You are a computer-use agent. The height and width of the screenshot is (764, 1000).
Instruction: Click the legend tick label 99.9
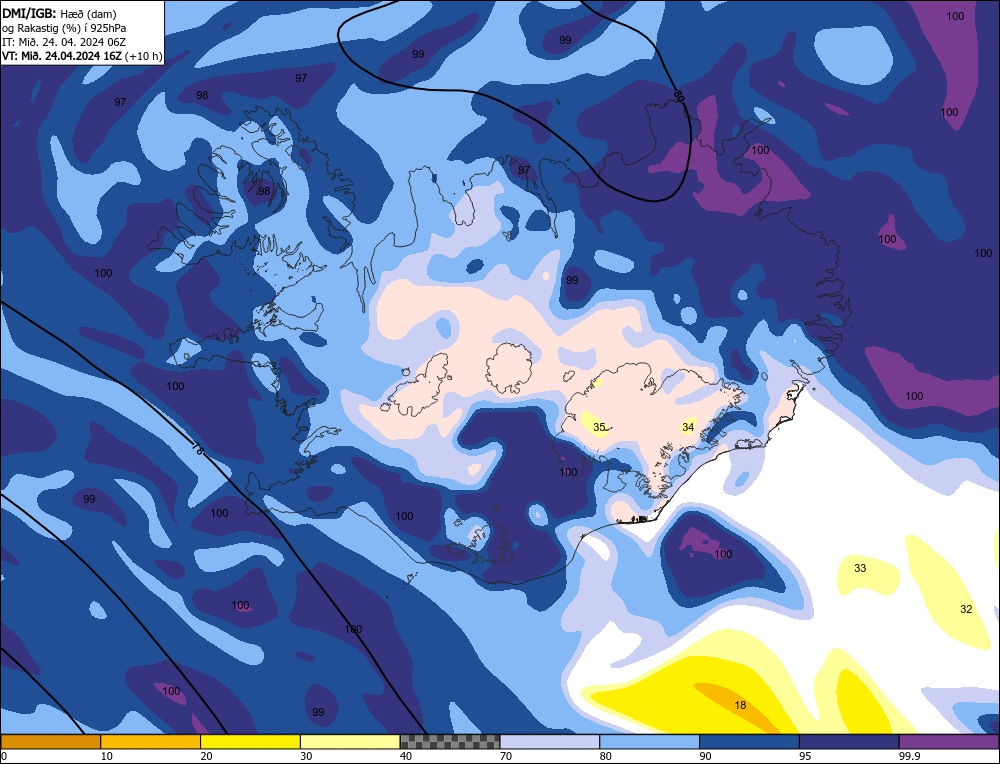[x=908, y=756]
